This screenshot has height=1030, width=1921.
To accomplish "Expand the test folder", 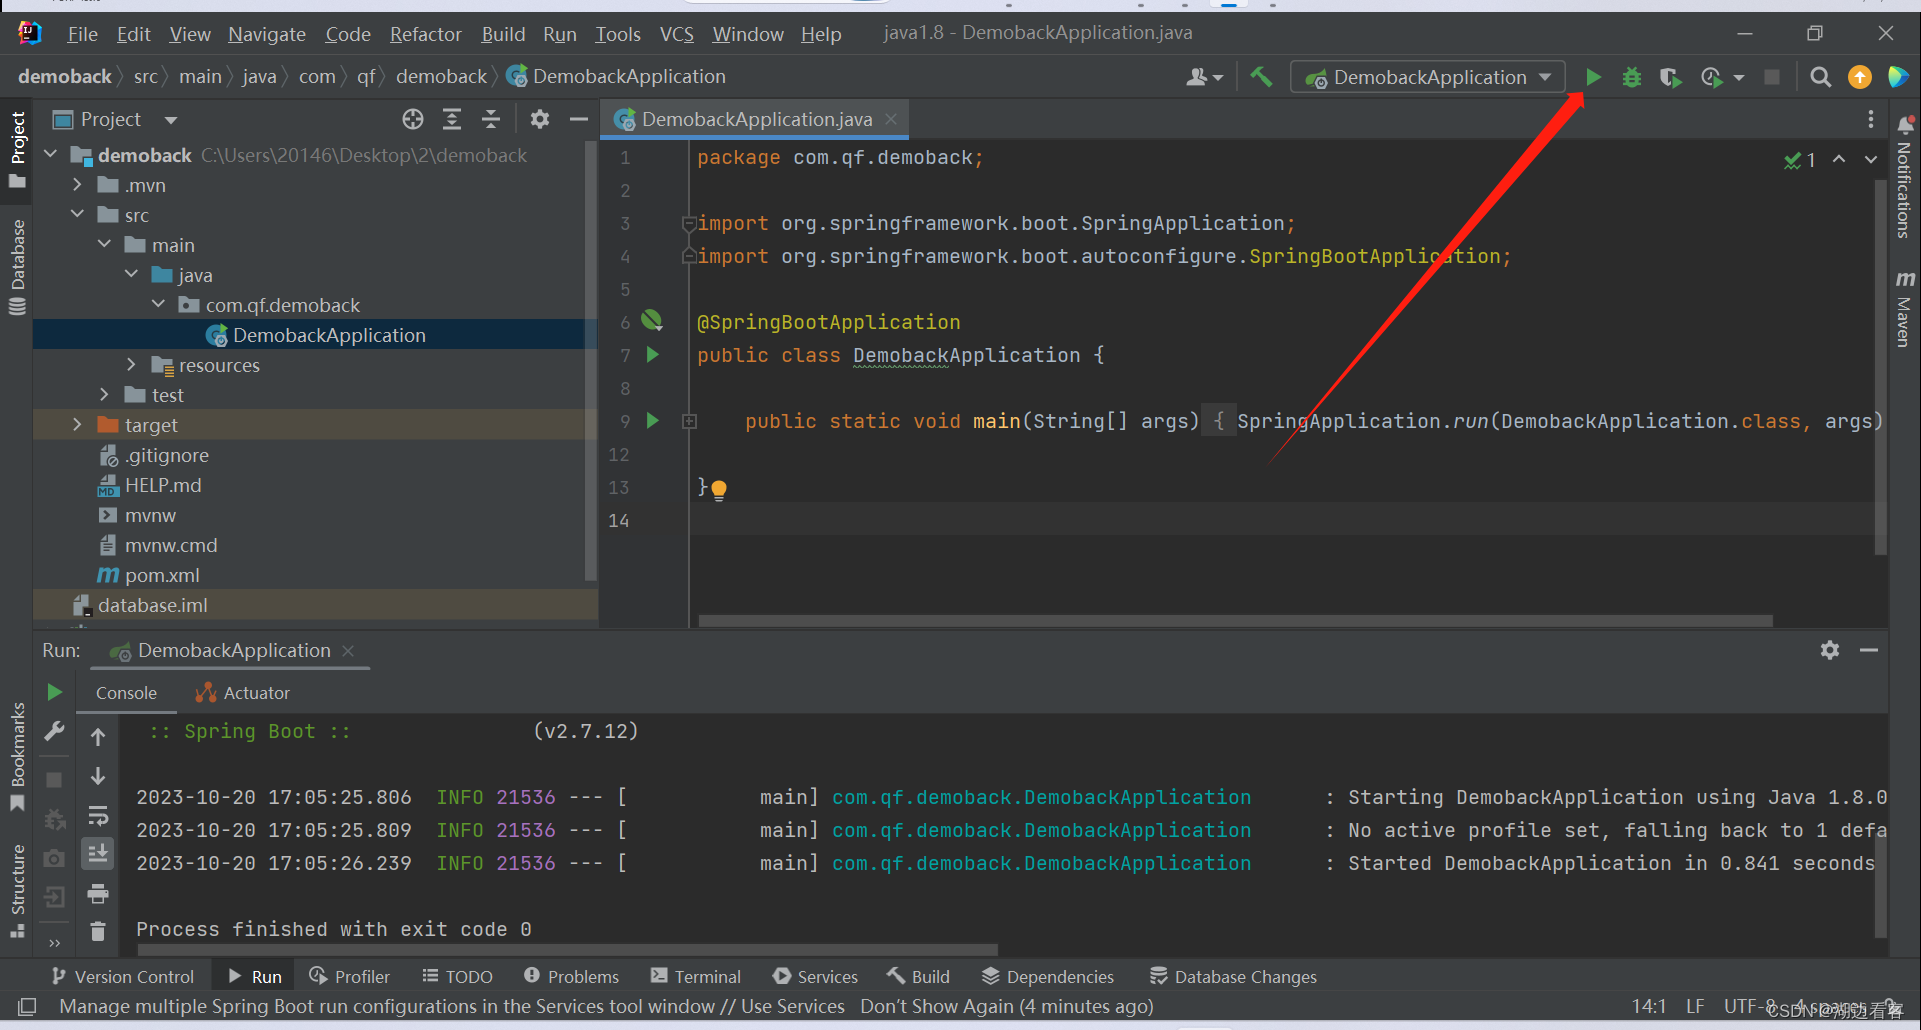I will point(104,395).
